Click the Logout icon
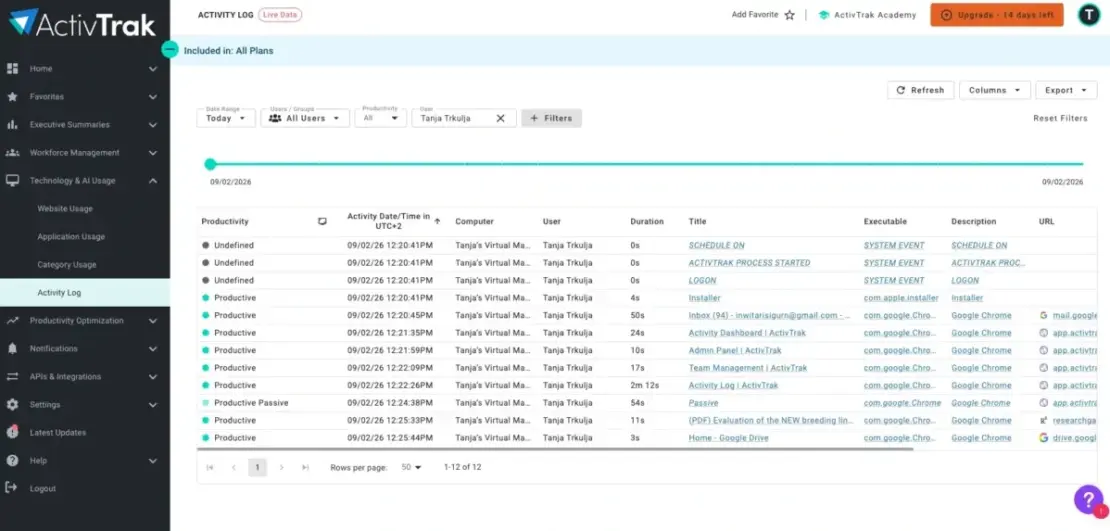The image size is (1110, 531). [x=11, y=488]
